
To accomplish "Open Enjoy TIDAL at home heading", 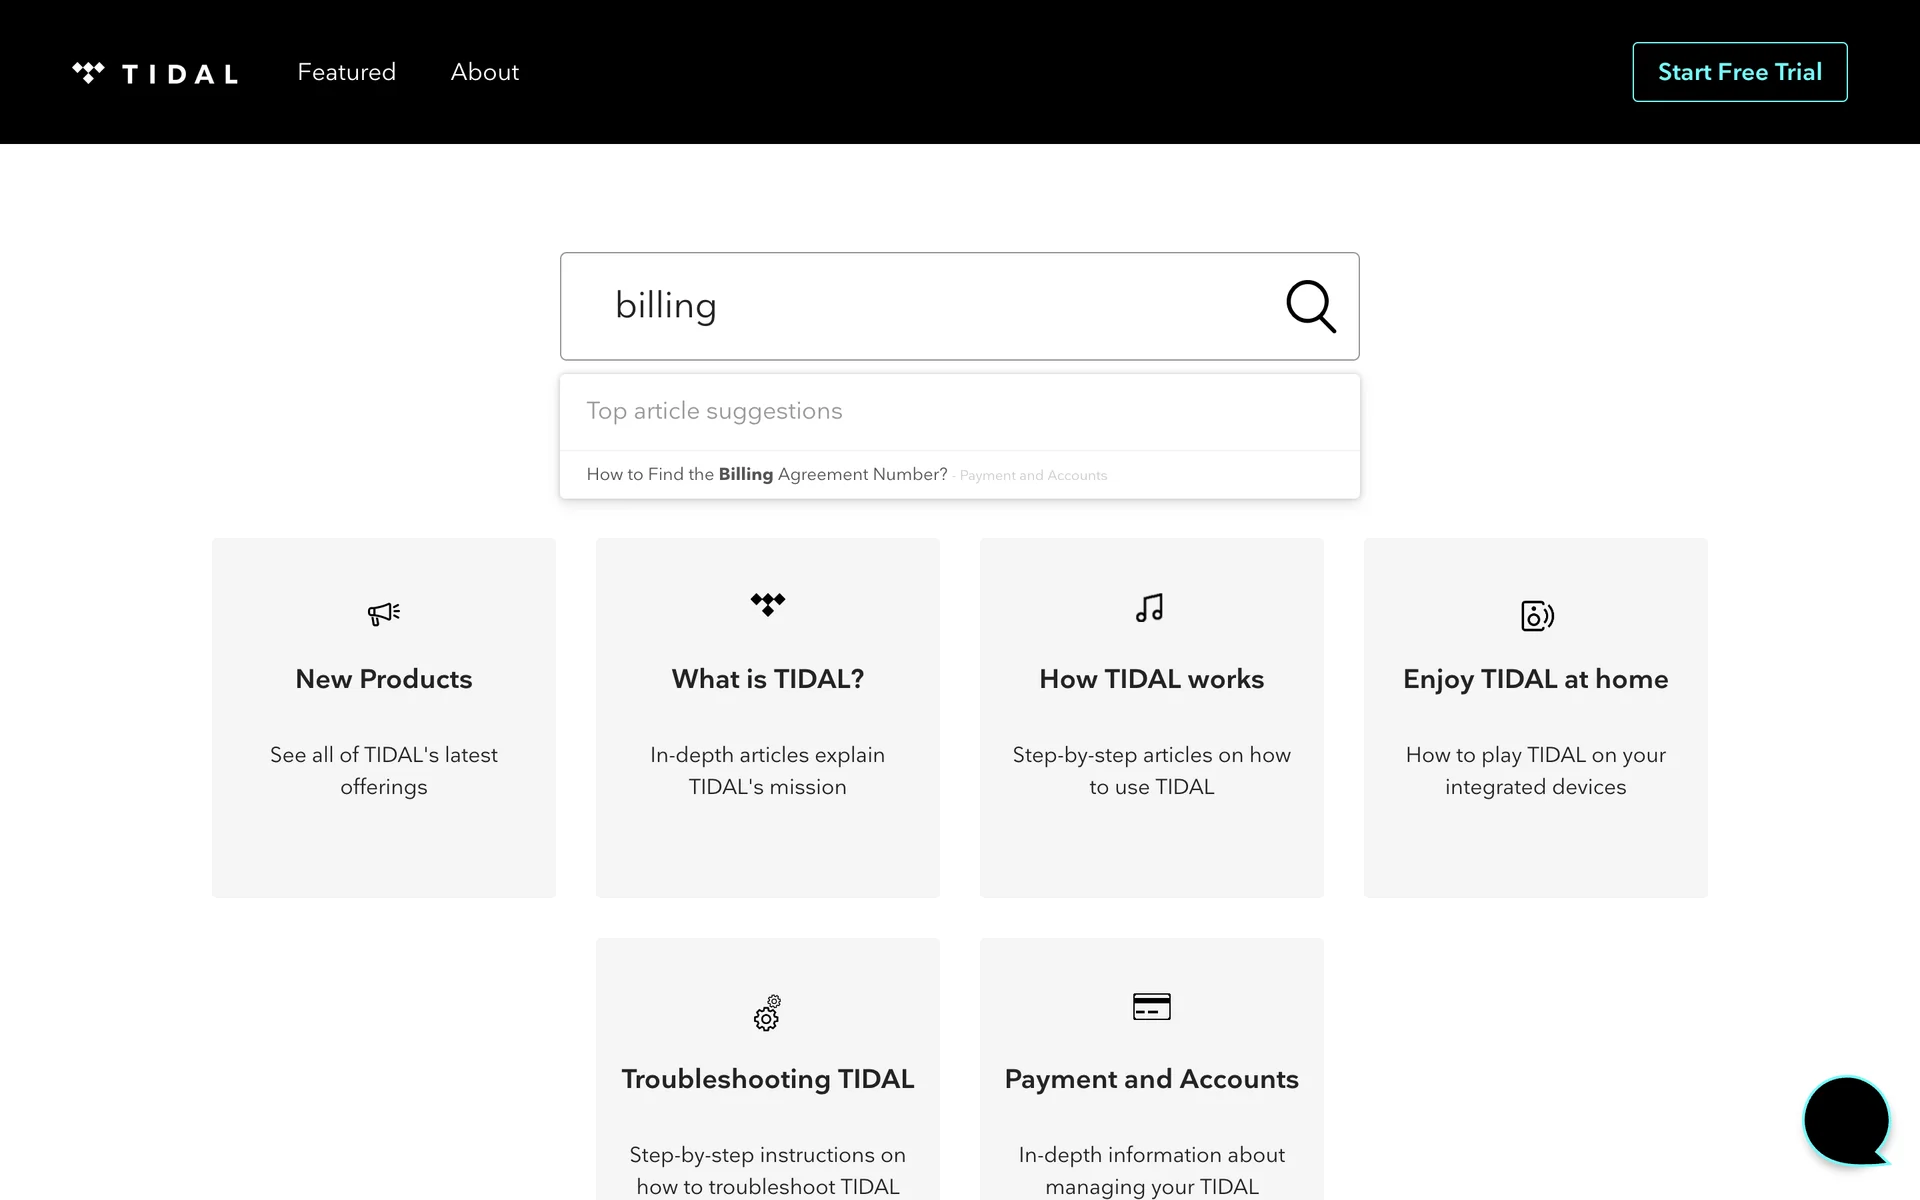I will coord(1535,679).
